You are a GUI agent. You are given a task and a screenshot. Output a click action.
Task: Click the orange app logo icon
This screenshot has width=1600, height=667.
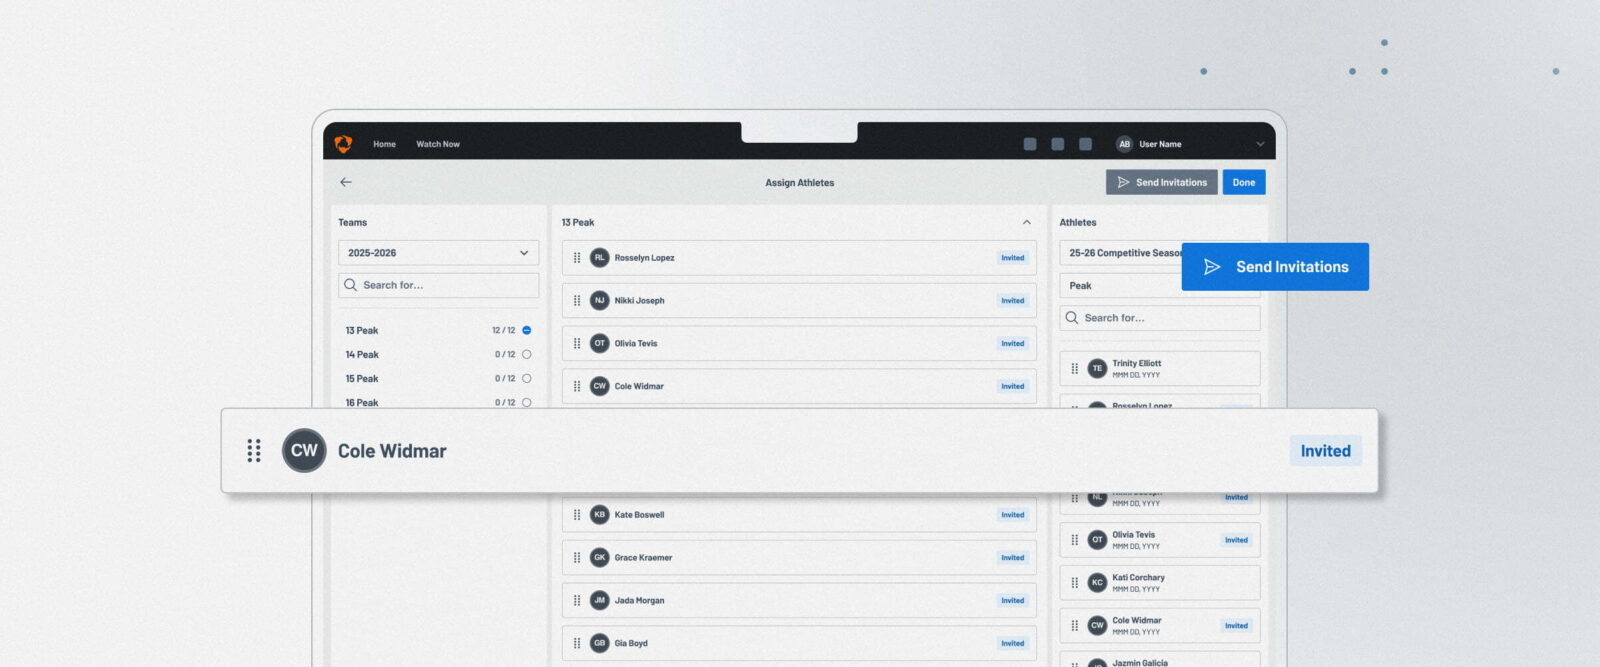(343, 144)
